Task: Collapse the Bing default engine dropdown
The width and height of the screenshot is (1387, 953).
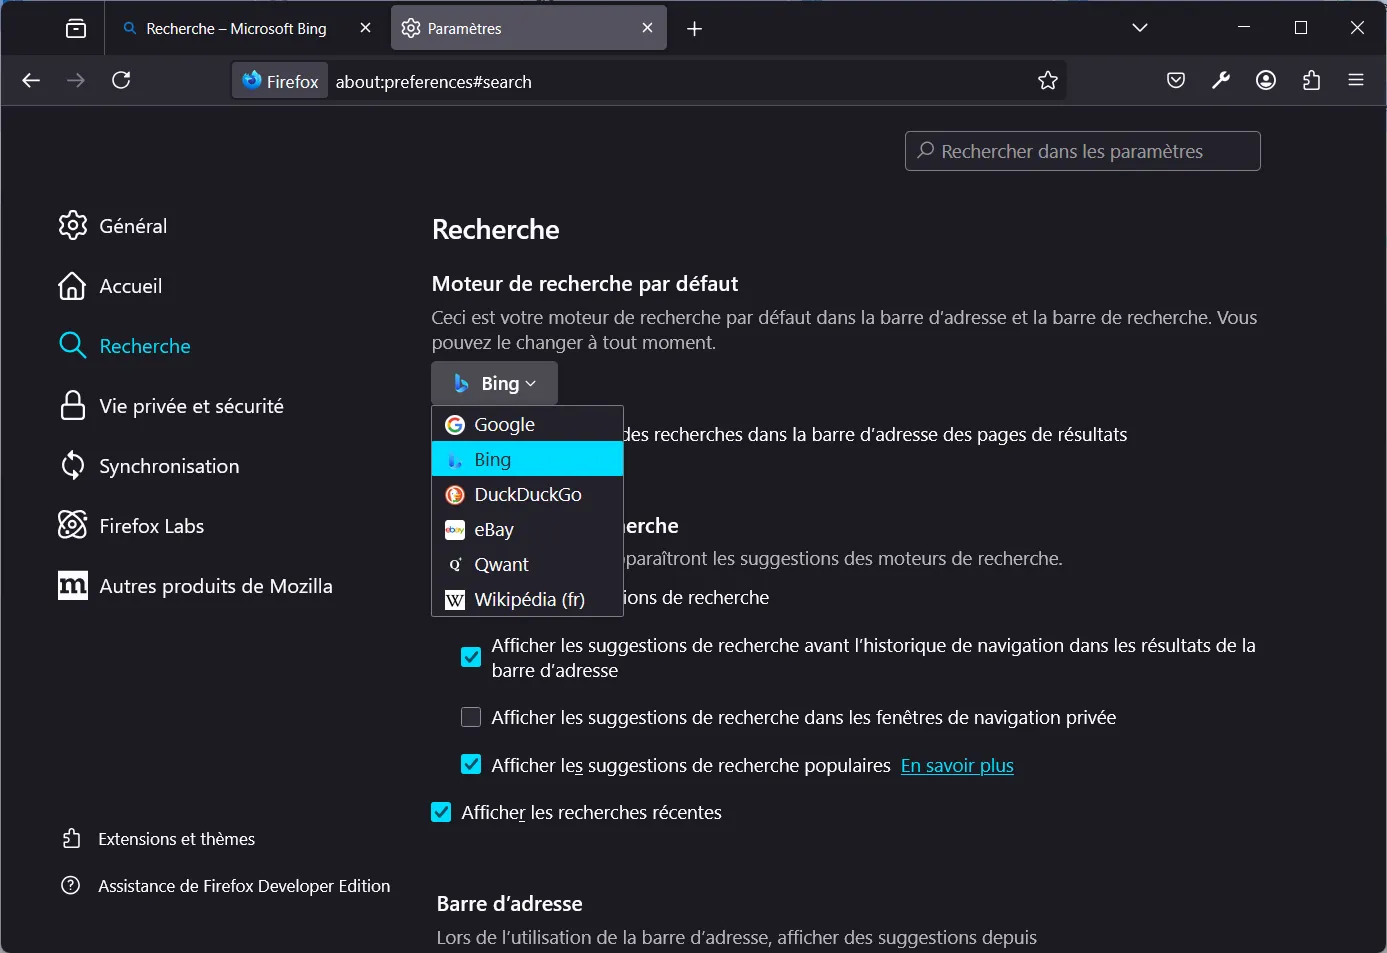Action: point(494,384)
